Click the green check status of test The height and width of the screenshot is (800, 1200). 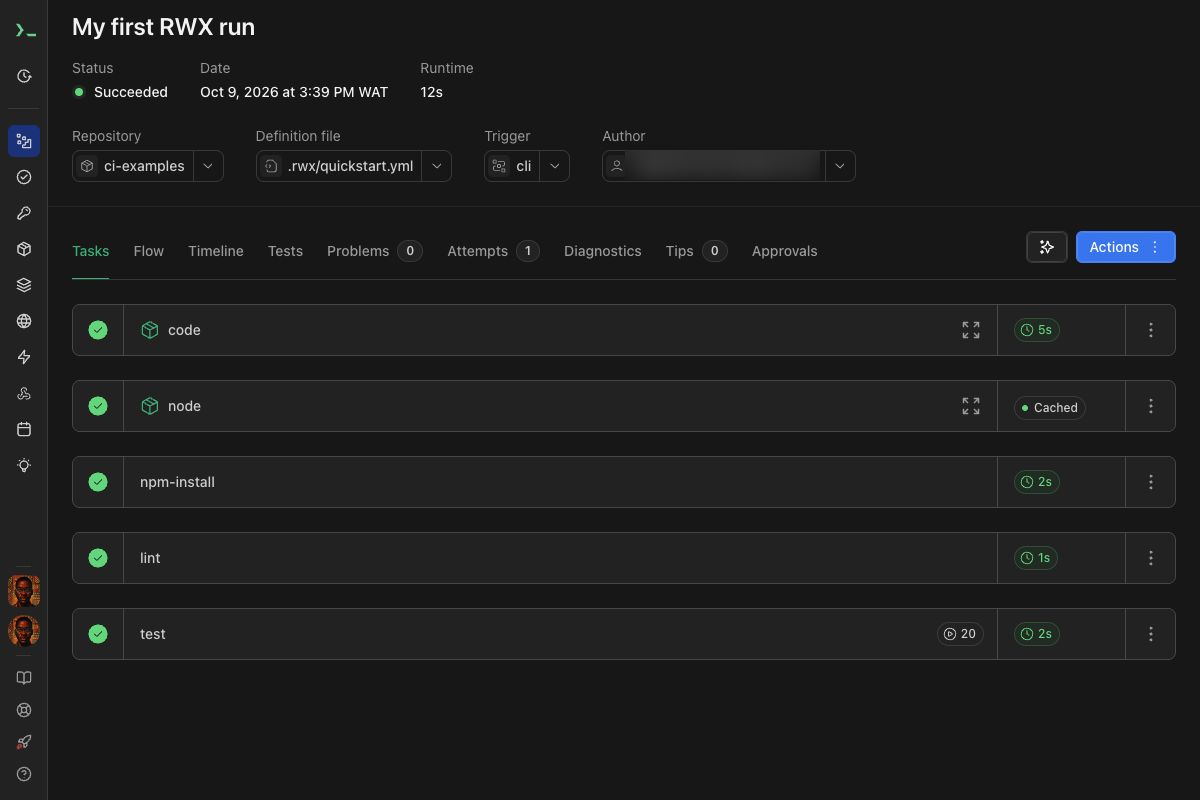[x=98, y=634]
